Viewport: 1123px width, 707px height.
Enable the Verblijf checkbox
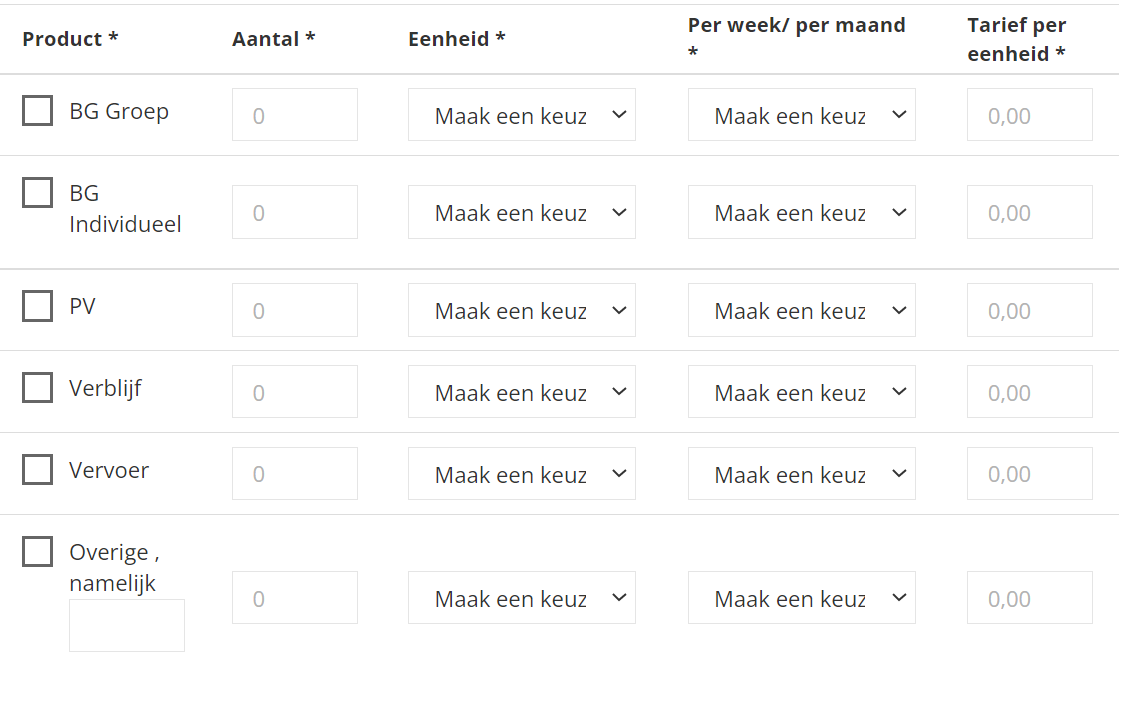point(37,387)
